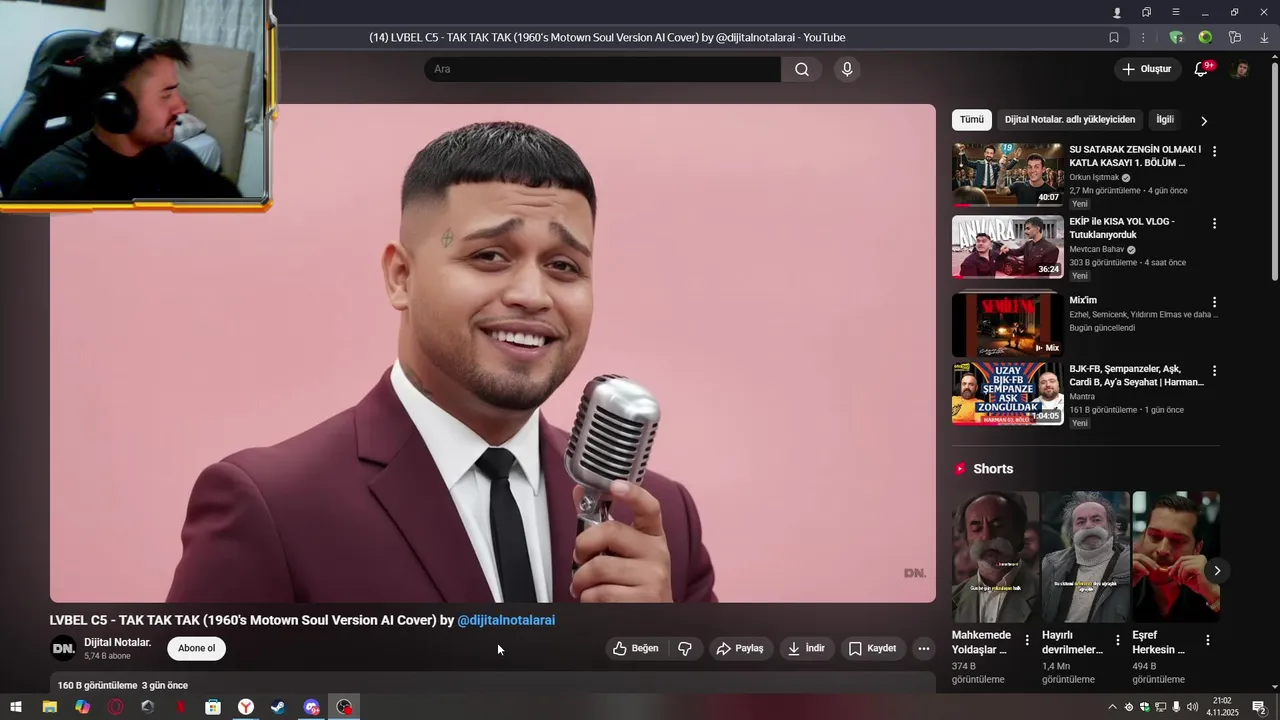Open options for Eşref Herkesin short
The width and height of the screenshot is (1280, 720).
click(1208, 640)
